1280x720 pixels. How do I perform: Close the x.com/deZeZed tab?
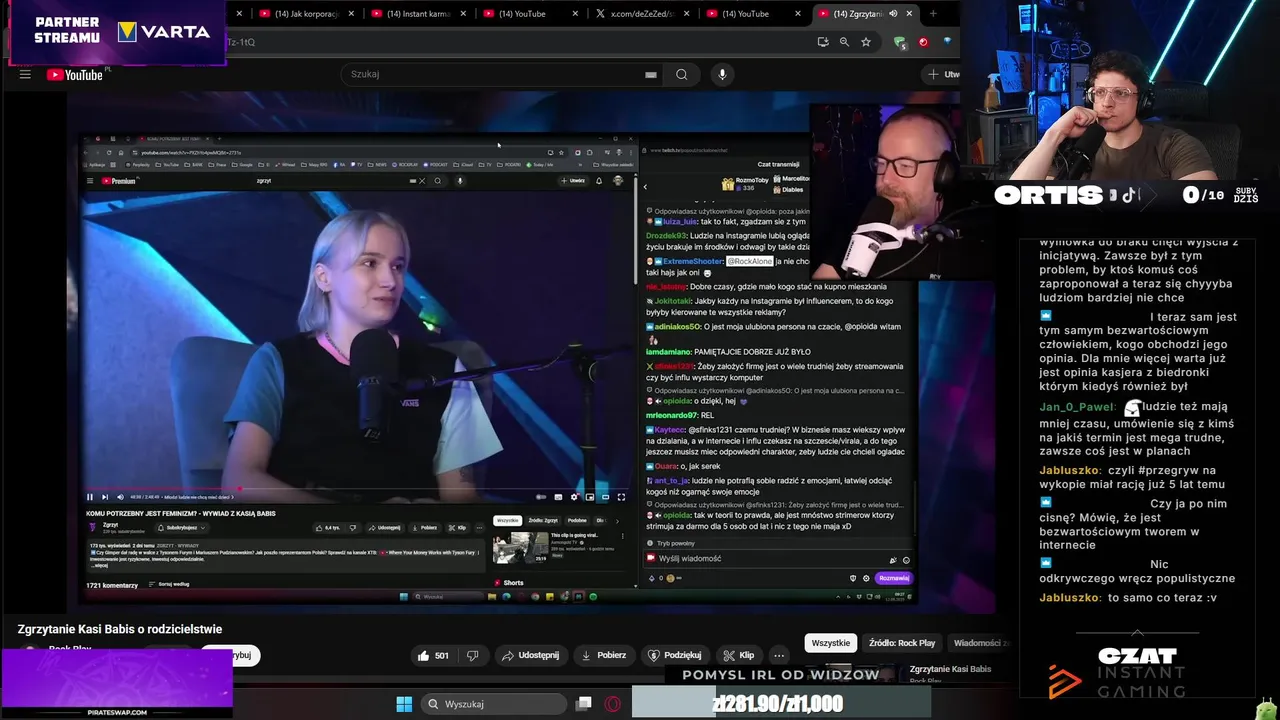[686, 14]
